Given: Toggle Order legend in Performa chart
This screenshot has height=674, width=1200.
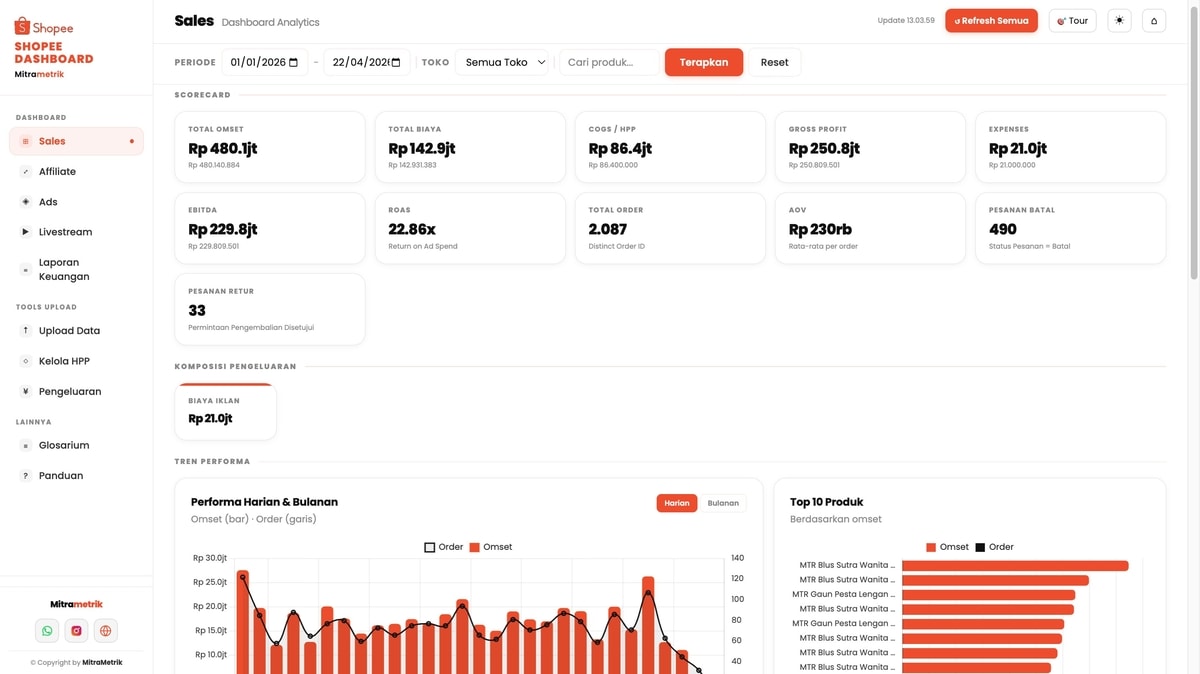Looking at the screenshot, I should pos(430,547).
